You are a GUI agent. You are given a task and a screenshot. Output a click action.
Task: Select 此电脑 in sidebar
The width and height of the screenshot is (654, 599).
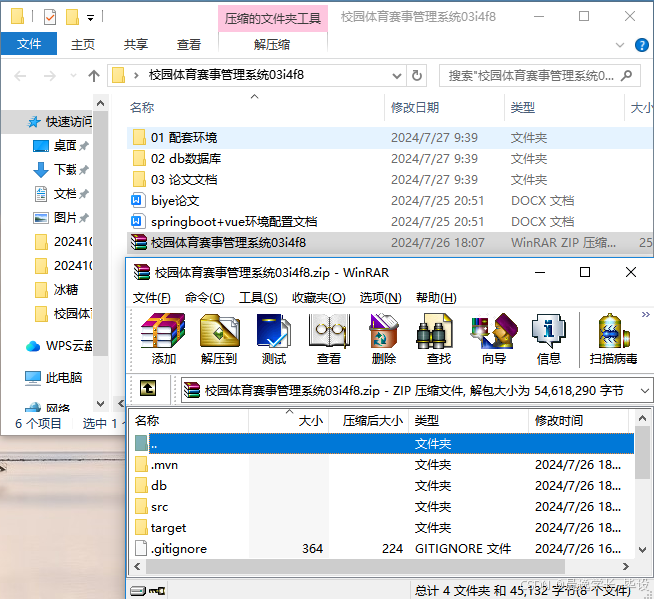point(54,378)
